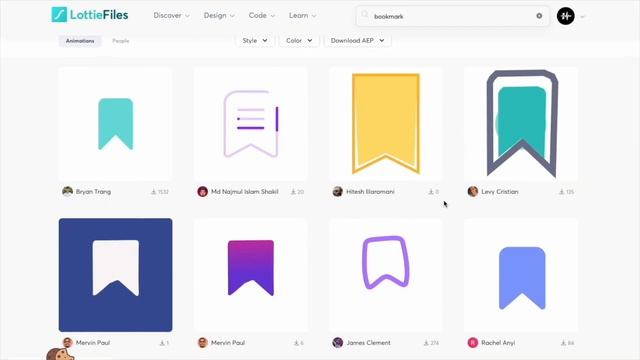Click download icon on Levy Cristian's card
Screen dimensions: 640x360
[561, 191]
